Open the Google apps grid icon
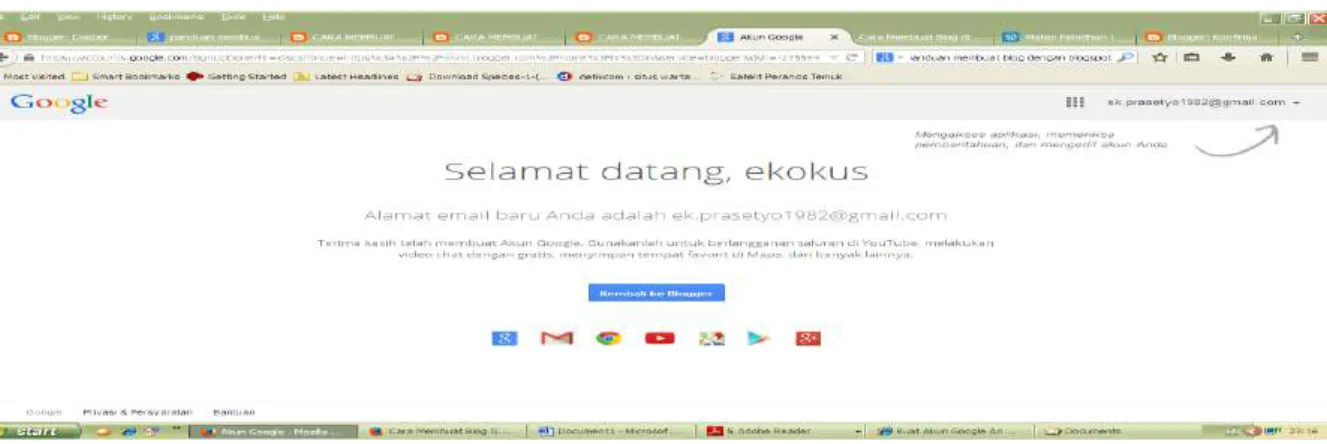Screen dimensions: 1327x444 [x=1075, y=102]
